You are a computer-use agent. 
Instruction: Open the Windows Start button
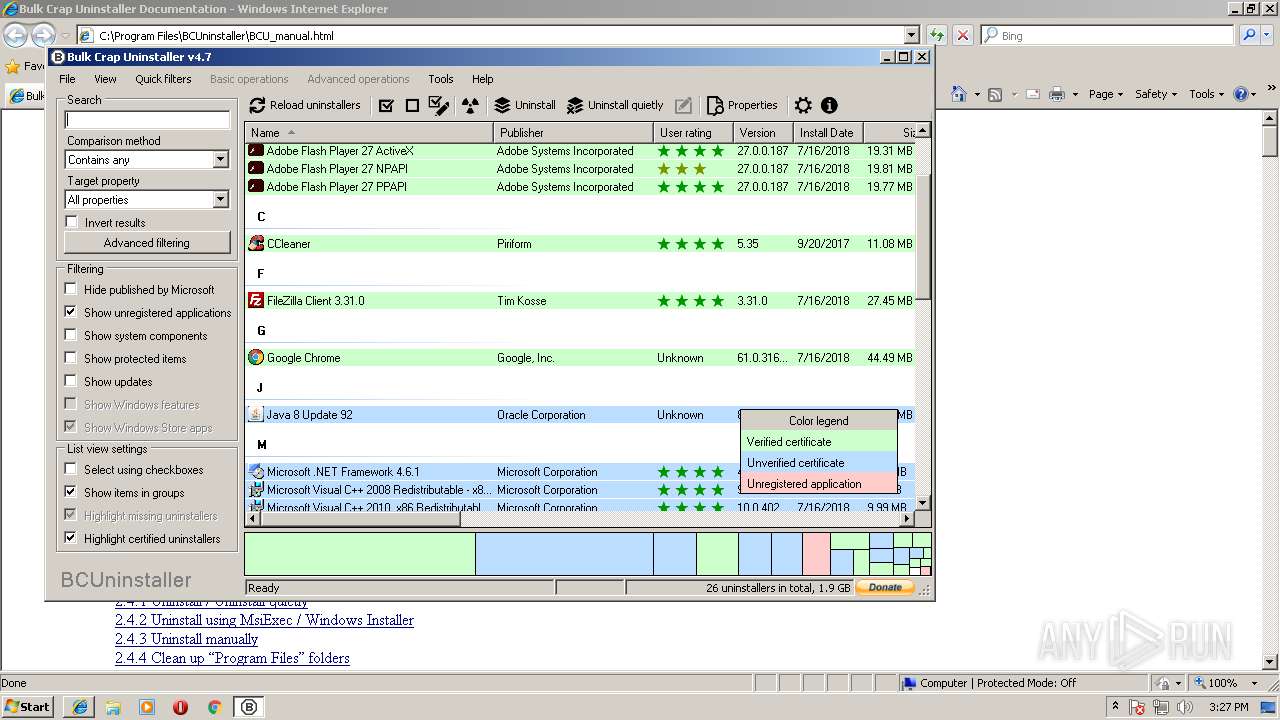pyautogui.click(x=28, y=707)
